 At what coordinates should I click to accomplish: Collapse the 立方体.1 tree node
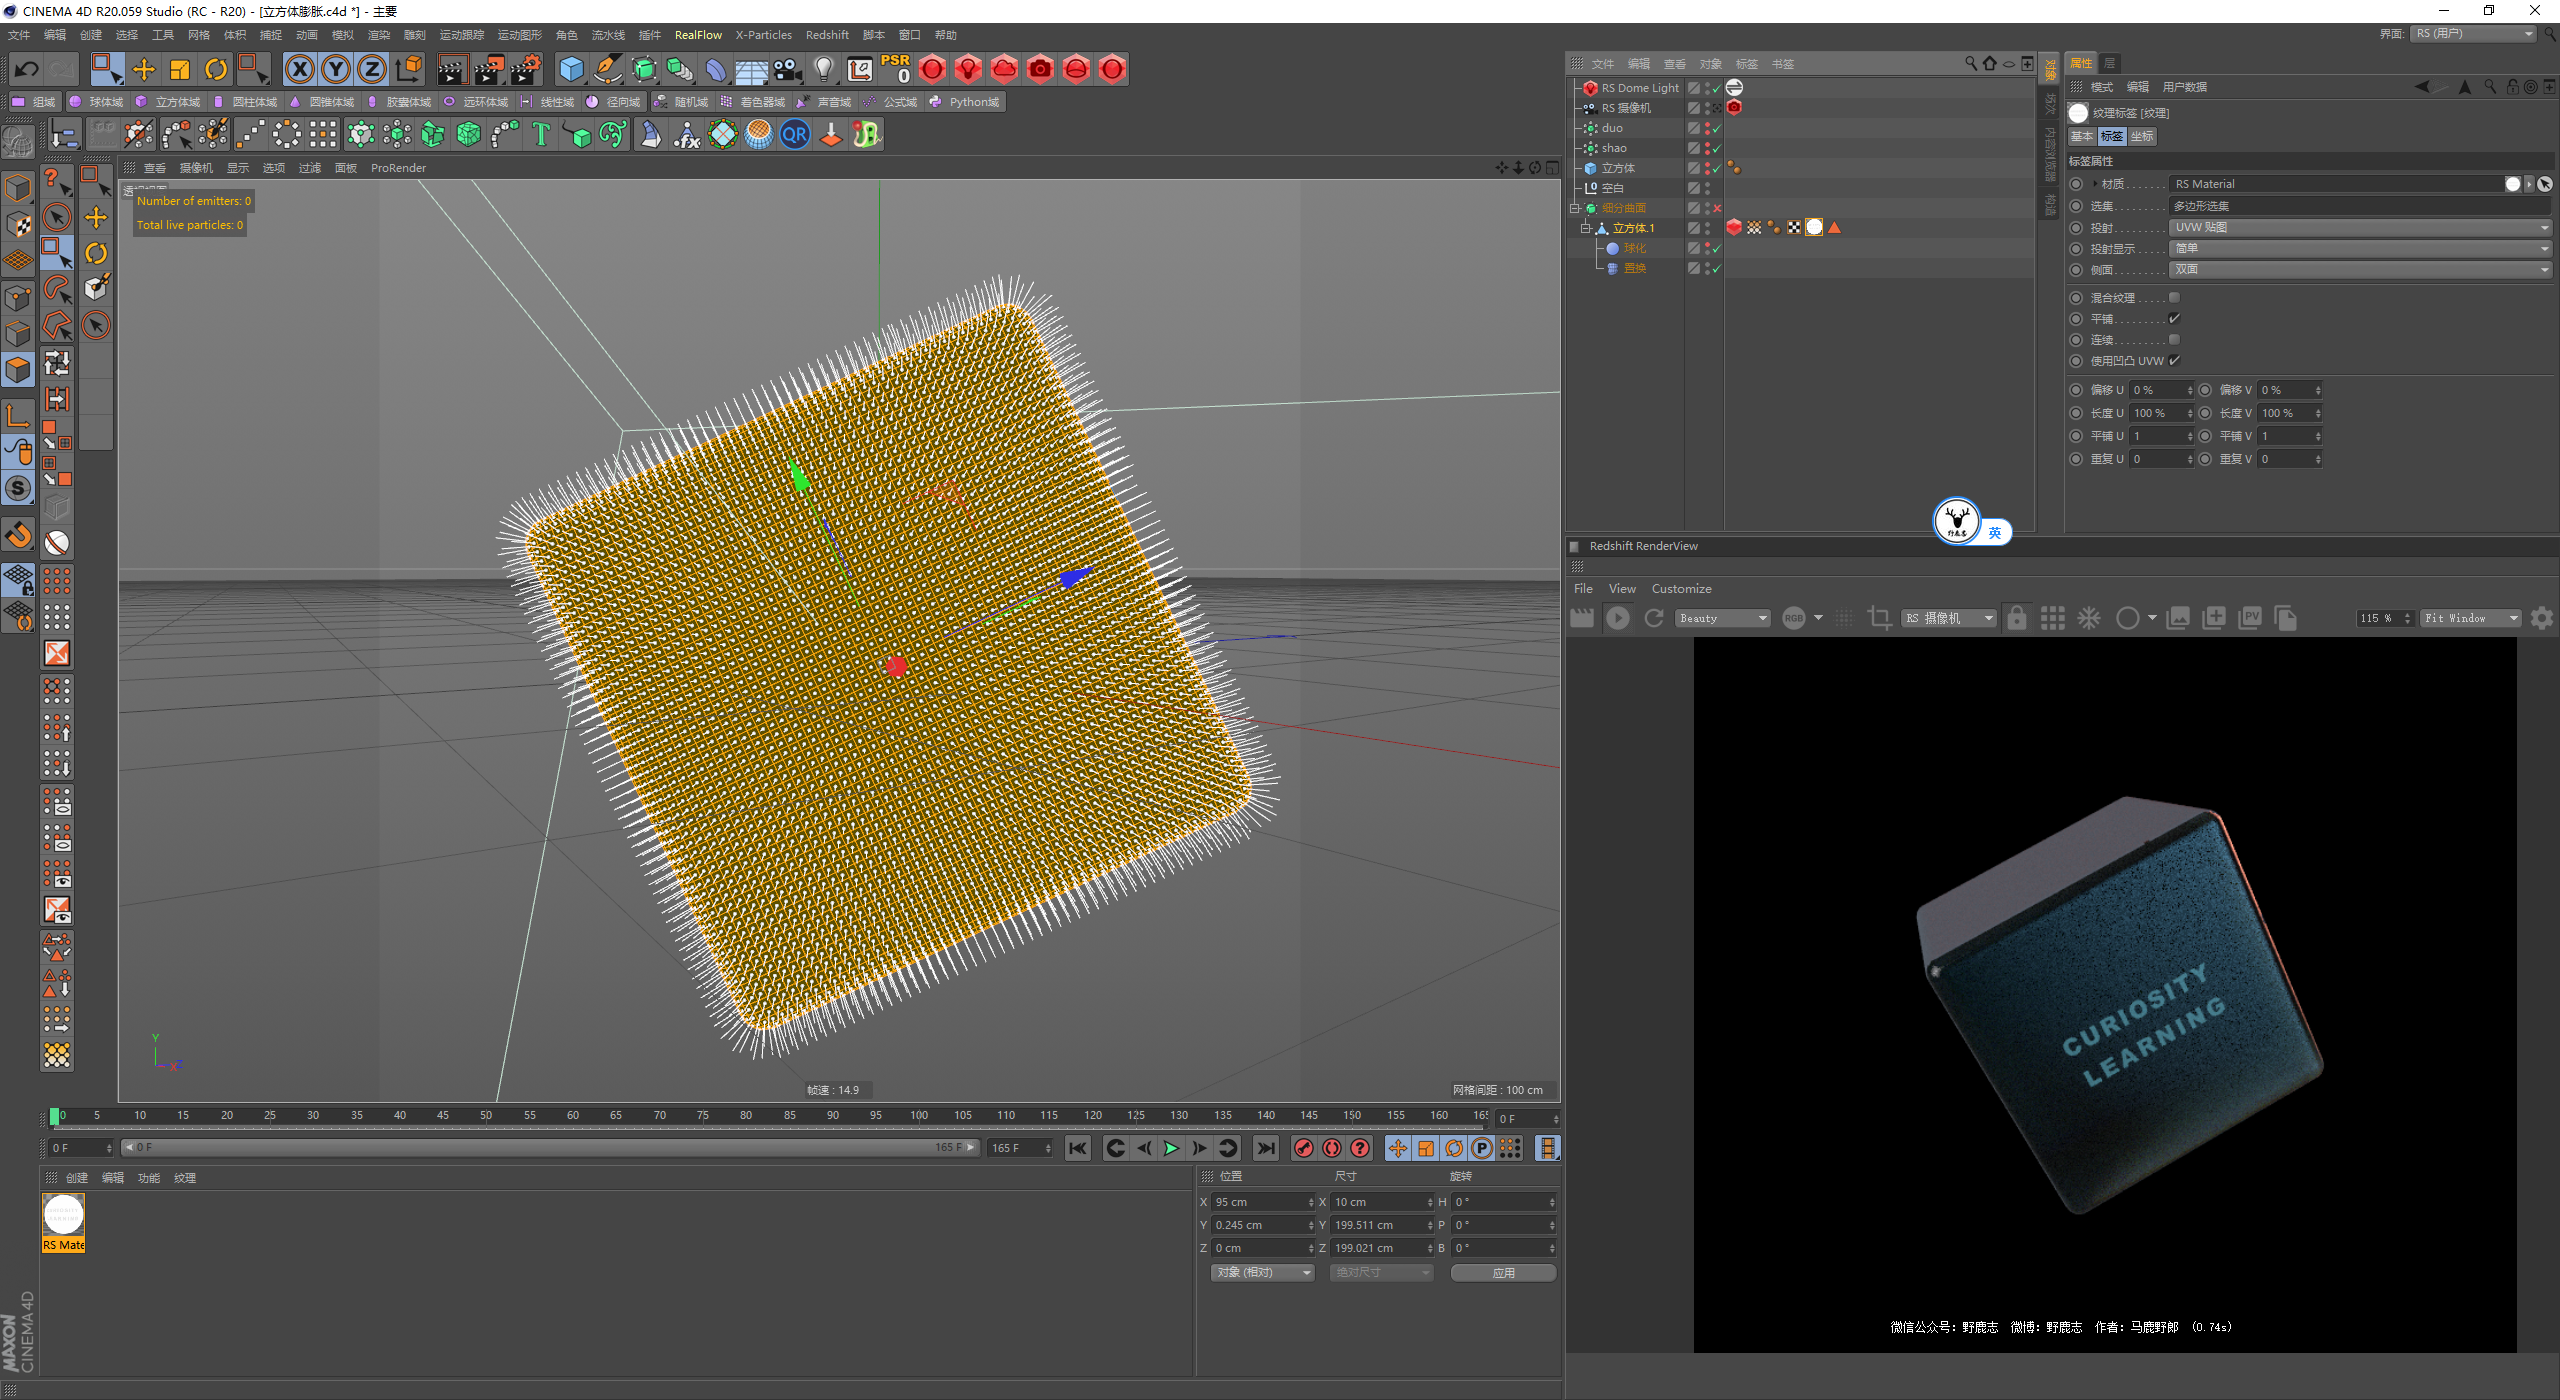pos(1585,228)
